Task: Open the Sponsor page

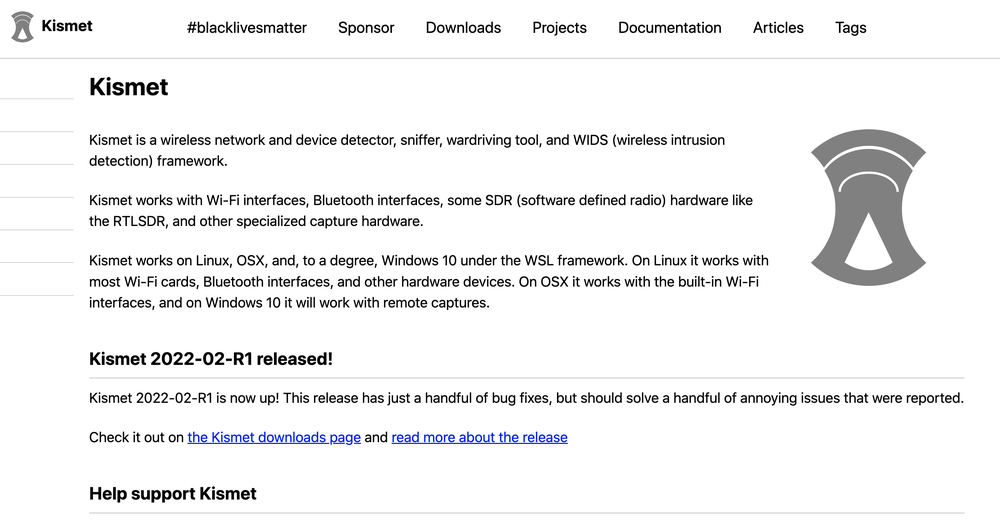Action: (x=366, y=28)
